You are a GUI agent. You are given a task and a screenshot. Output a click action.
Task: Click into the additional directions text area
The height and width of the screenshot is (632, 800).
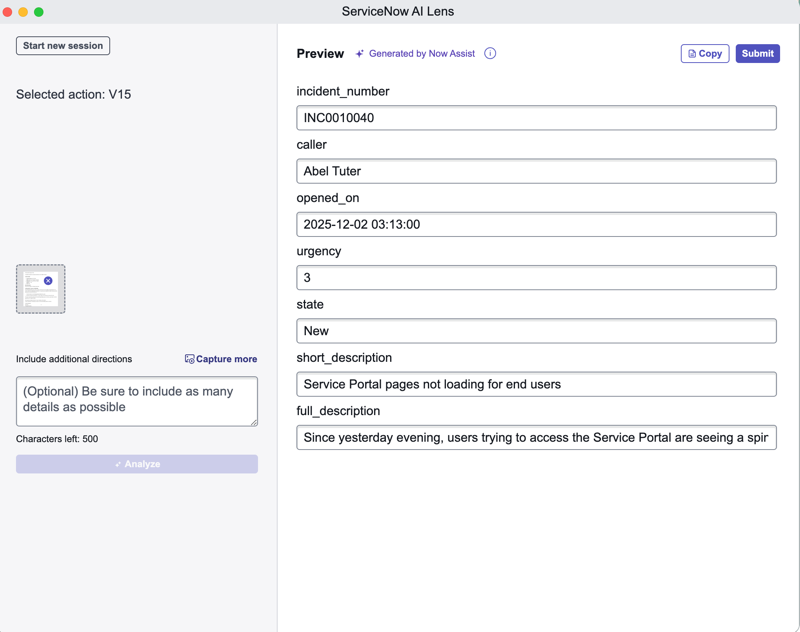(137, 401)
